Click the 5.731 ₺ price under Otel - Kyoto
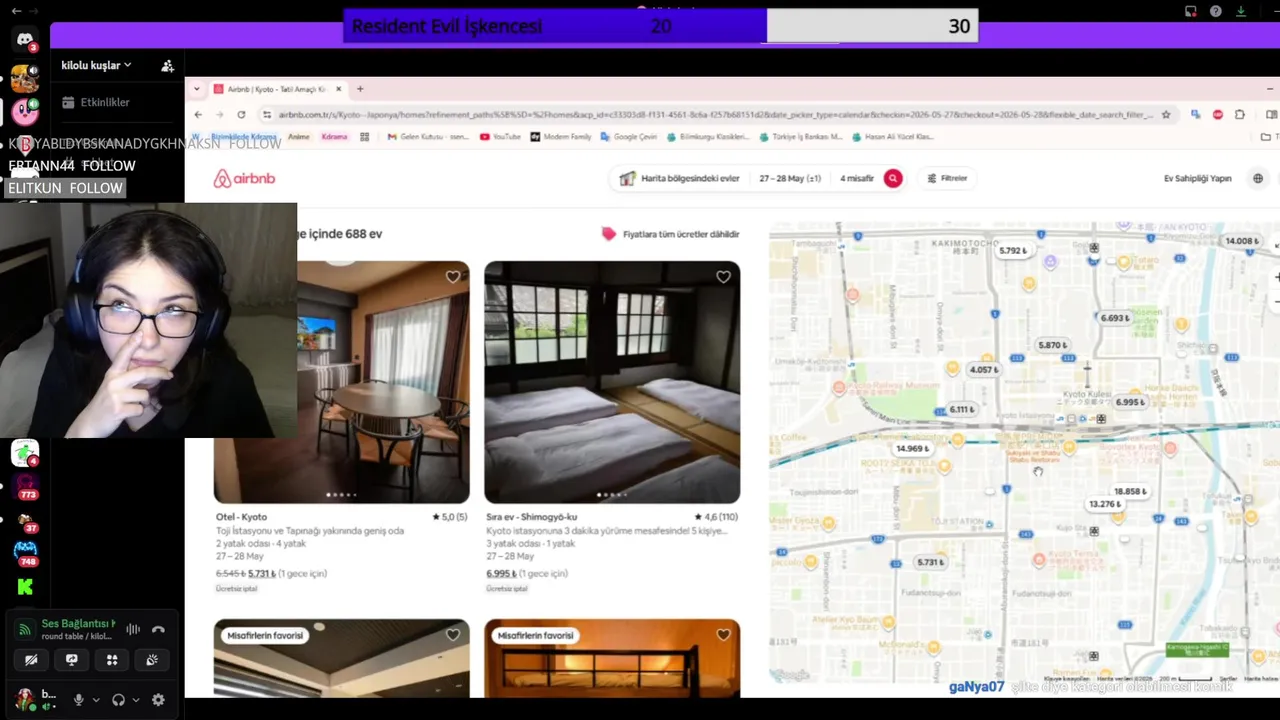Image resolution: width=1280 pixels, height=720 pixels. (261, 573)
